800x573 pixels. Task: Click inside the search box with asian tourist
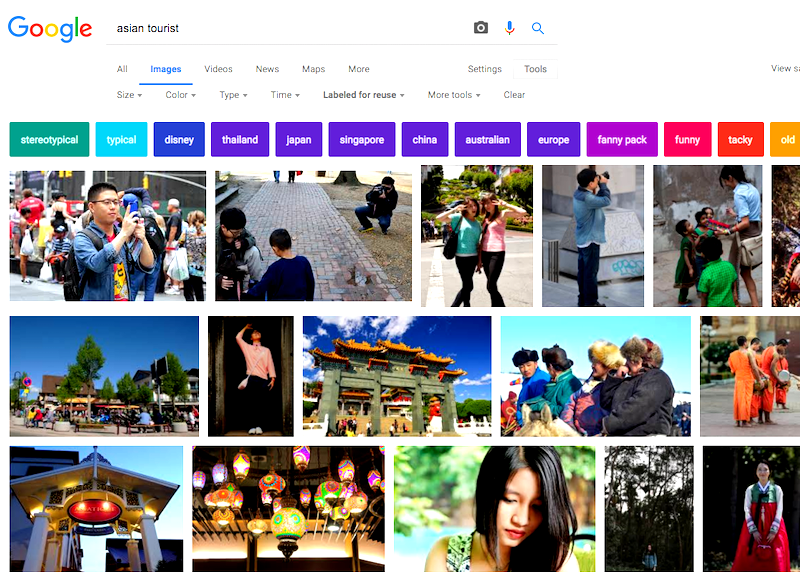click(x=290, y=28)
